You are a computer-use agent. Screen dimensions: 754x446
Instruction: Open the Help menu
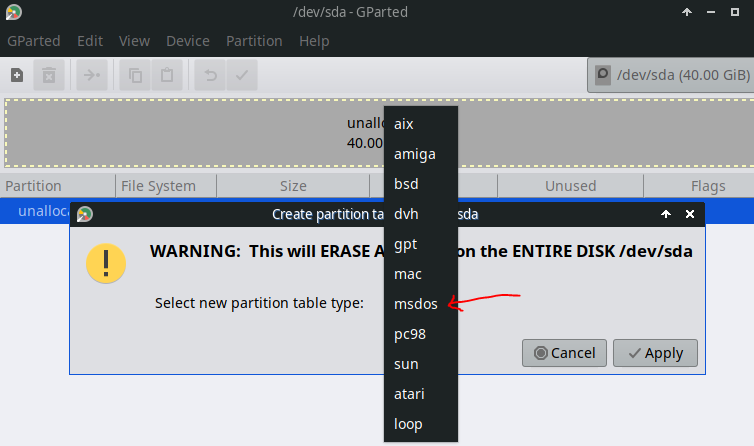pyautogui.click(x=314, y=41)
